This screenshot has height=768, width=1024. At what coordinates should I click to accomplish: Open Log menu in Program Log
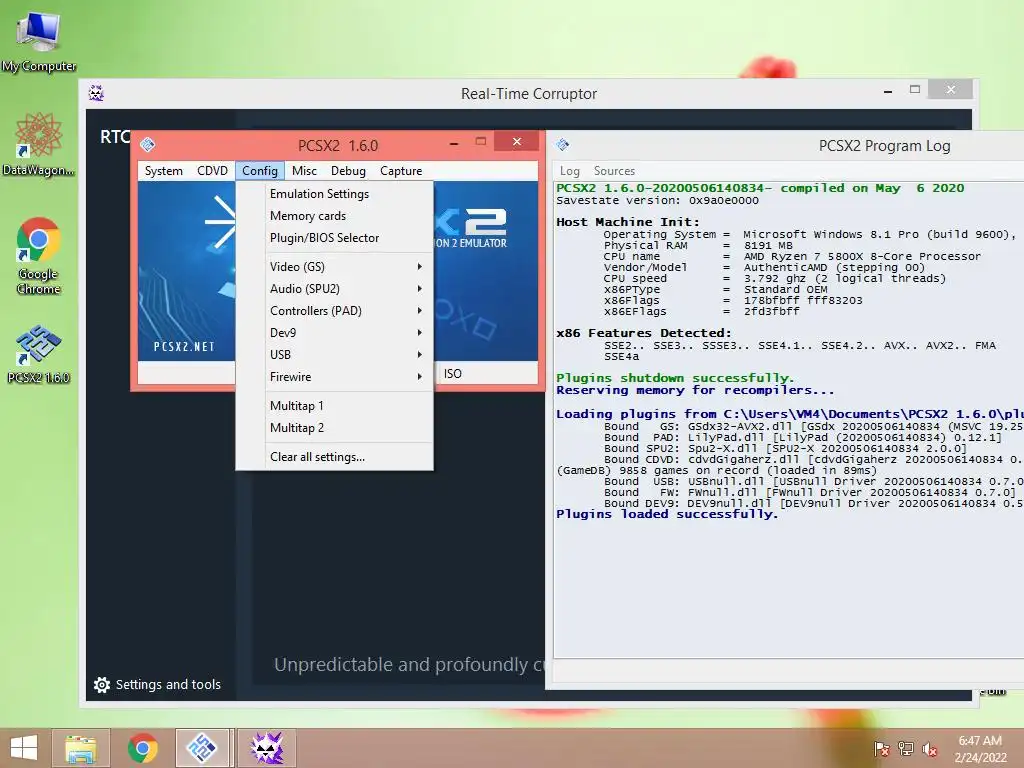point(569,170)
